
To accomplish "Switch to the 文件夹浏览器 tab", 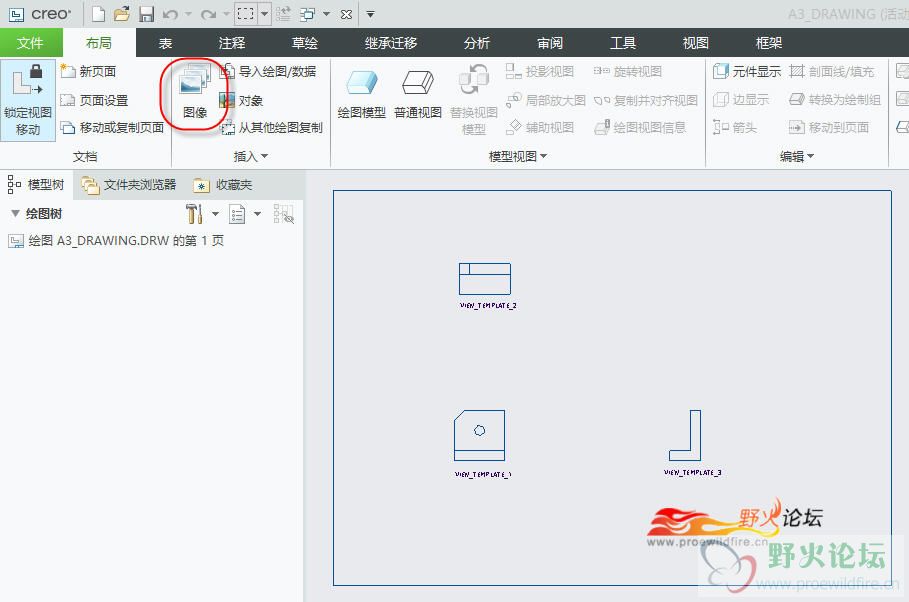I will tap(129, 185).
